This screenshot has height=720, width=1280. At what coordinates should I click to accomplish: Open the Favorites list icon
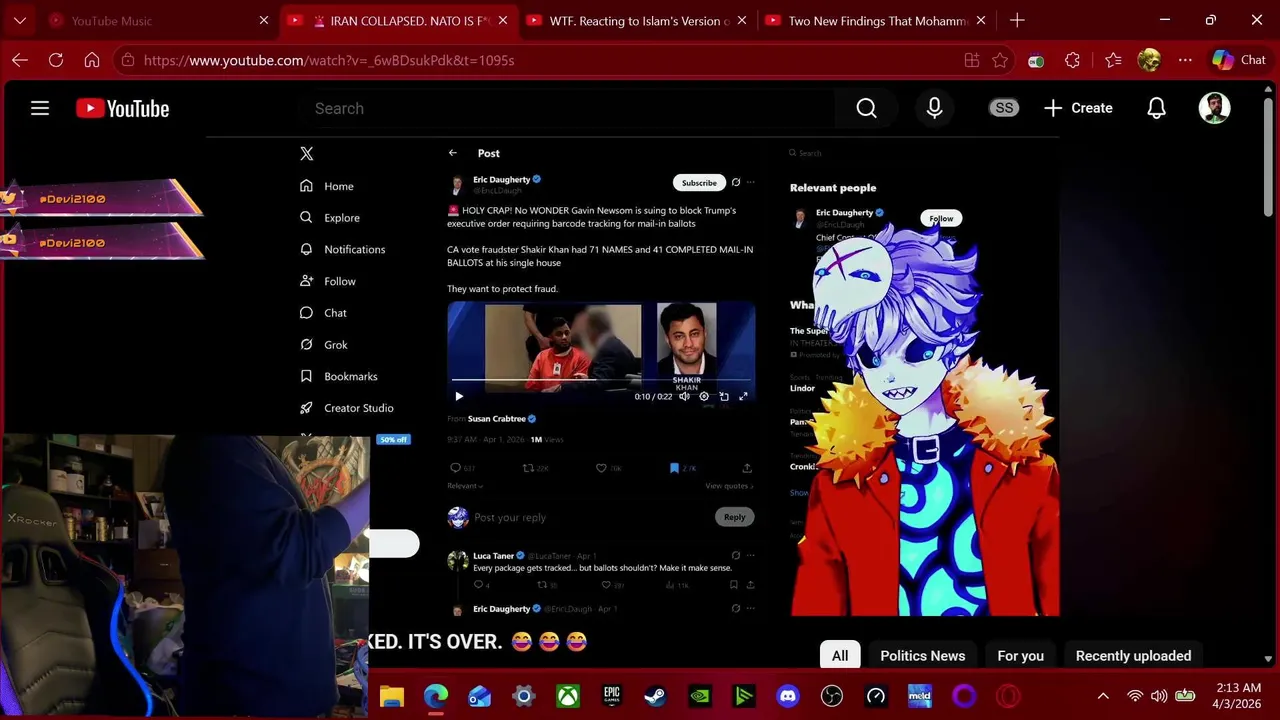tap(1114, 60)
